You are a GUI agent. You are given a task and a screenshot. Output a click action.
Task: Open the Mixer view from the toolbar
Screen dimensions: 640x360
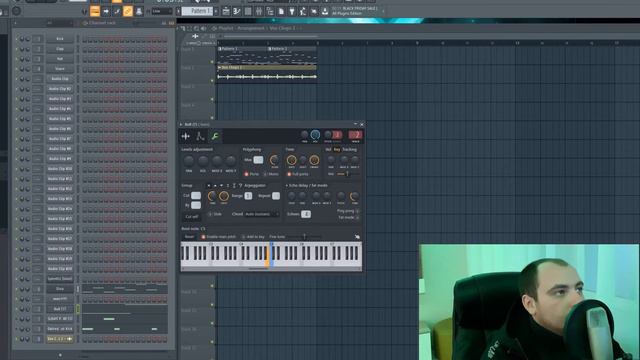coord(259,11)
